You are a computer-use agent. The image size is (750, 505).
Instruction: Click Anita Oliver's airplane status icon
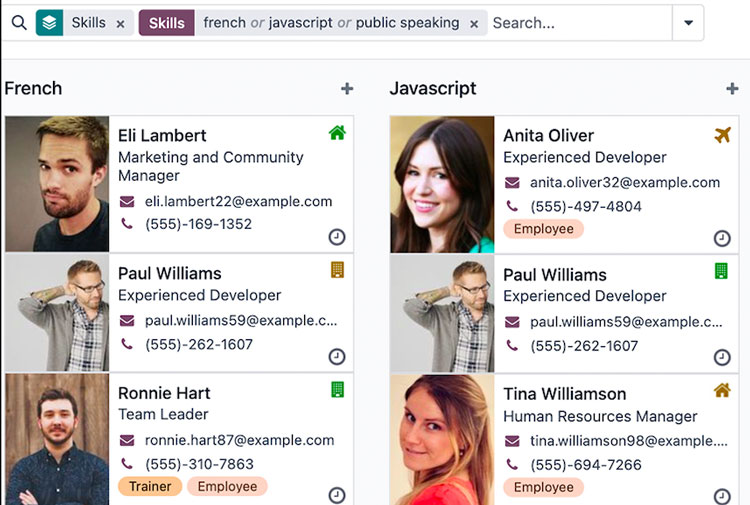723,135
